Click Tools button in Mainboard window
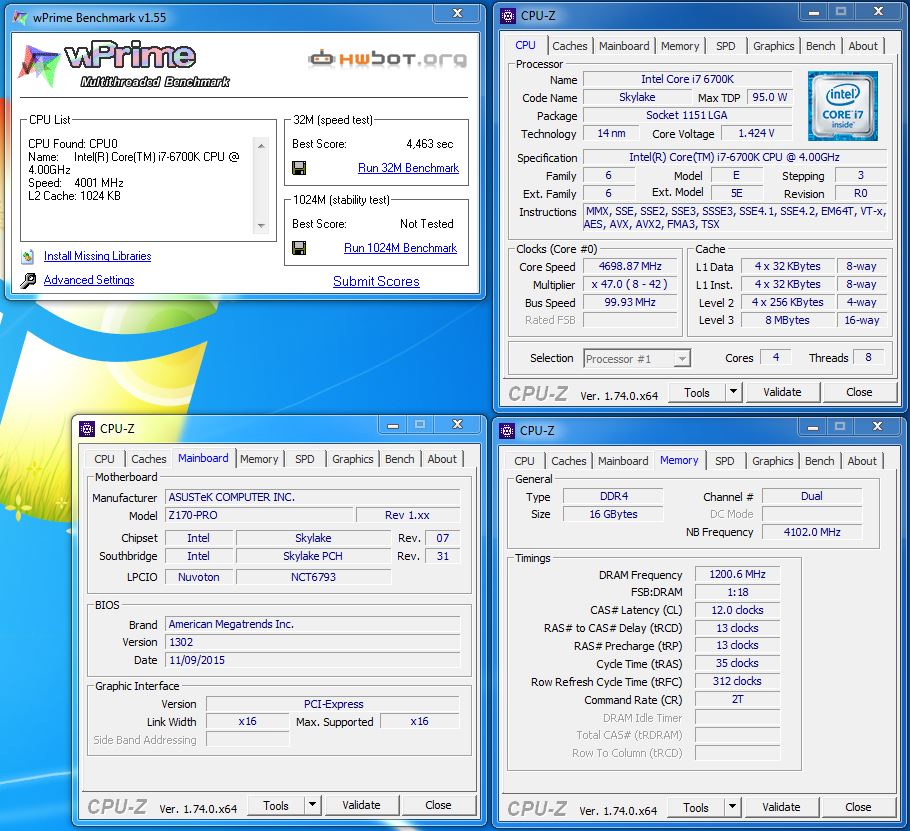Image resolution: width=910 pixels, height=831 pixels. [x=276, y=805]
